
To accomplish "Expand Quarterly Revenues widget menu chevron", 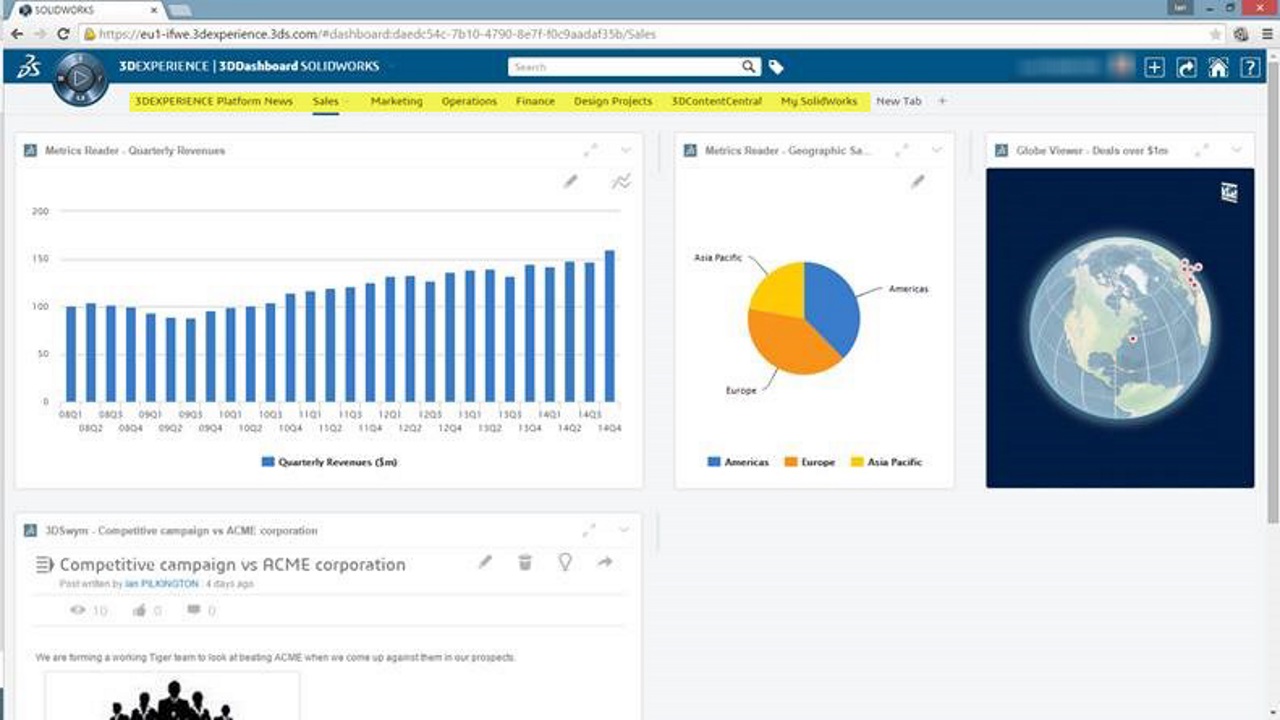I will [625, 150].
